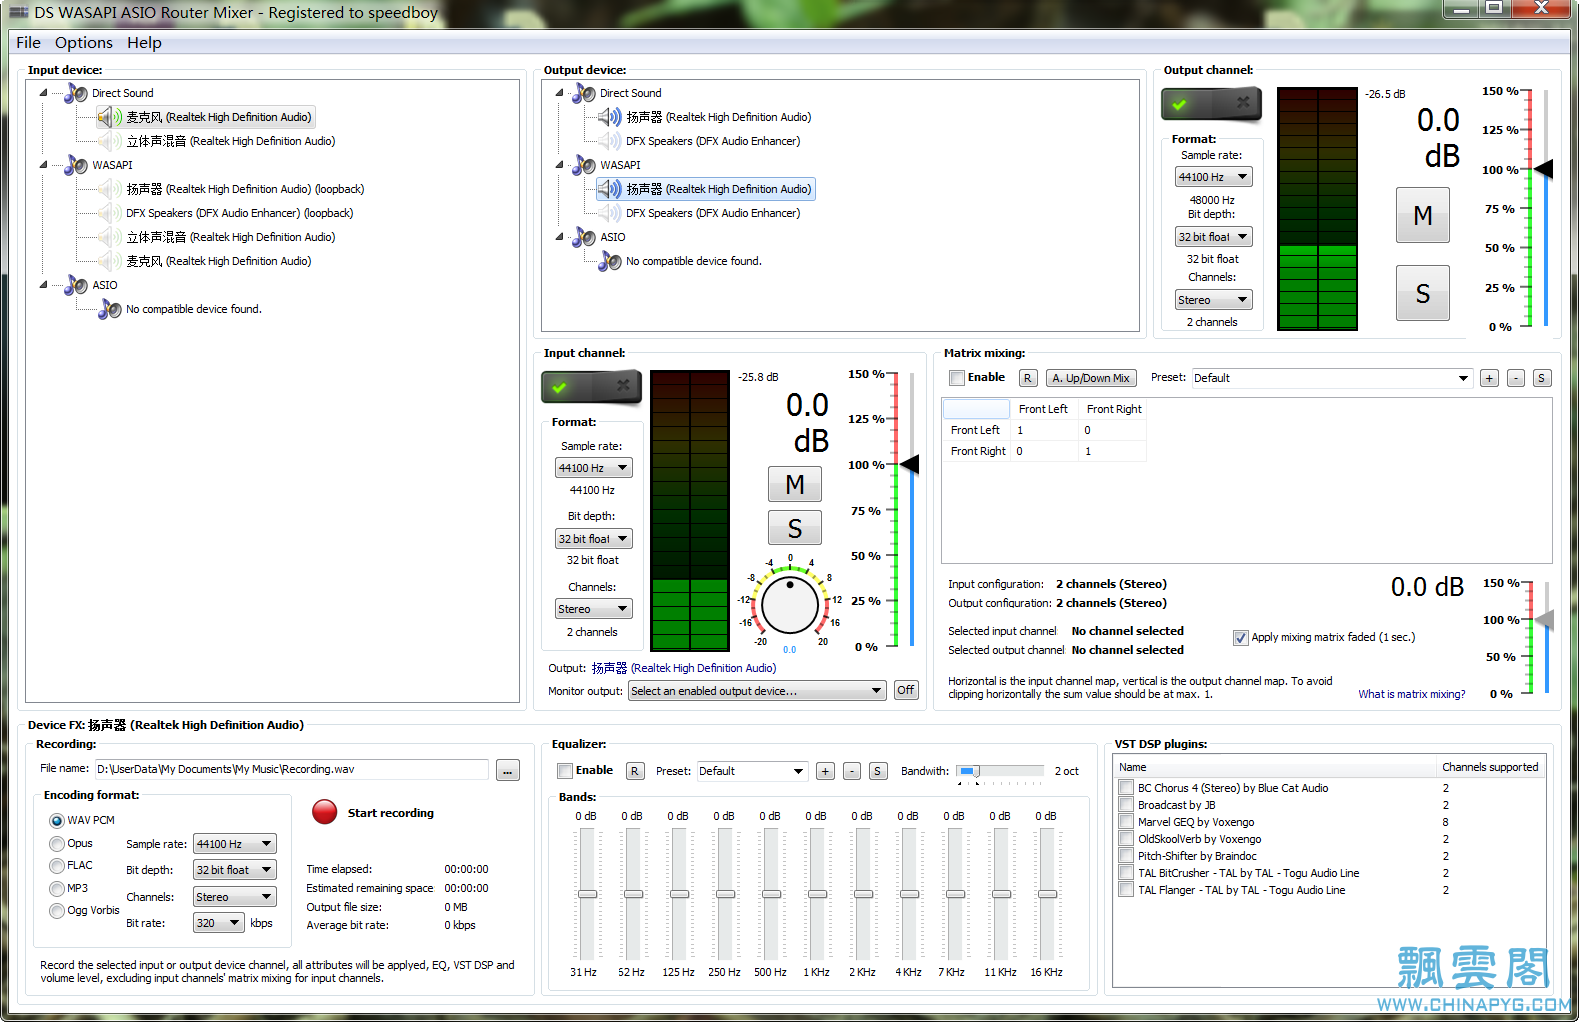Browse for recording file with ellipsis button
The image size is (1579, 1022).
click(x=508, y=770)
